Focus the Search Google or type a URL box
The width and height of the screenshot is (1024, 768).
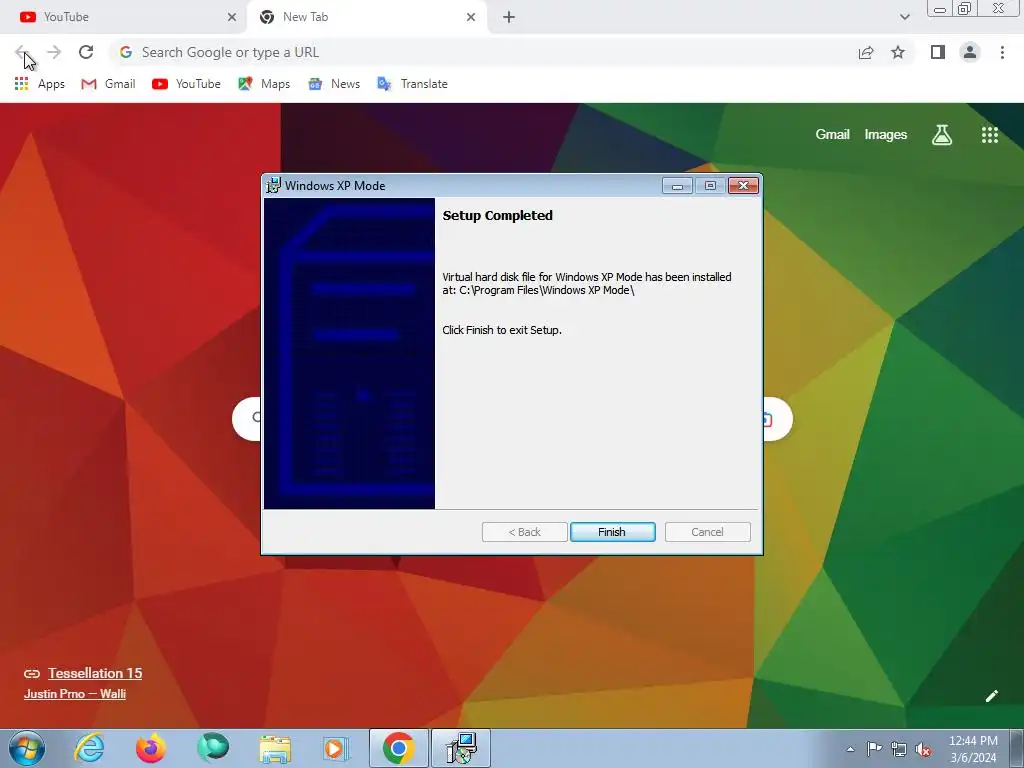483,52
